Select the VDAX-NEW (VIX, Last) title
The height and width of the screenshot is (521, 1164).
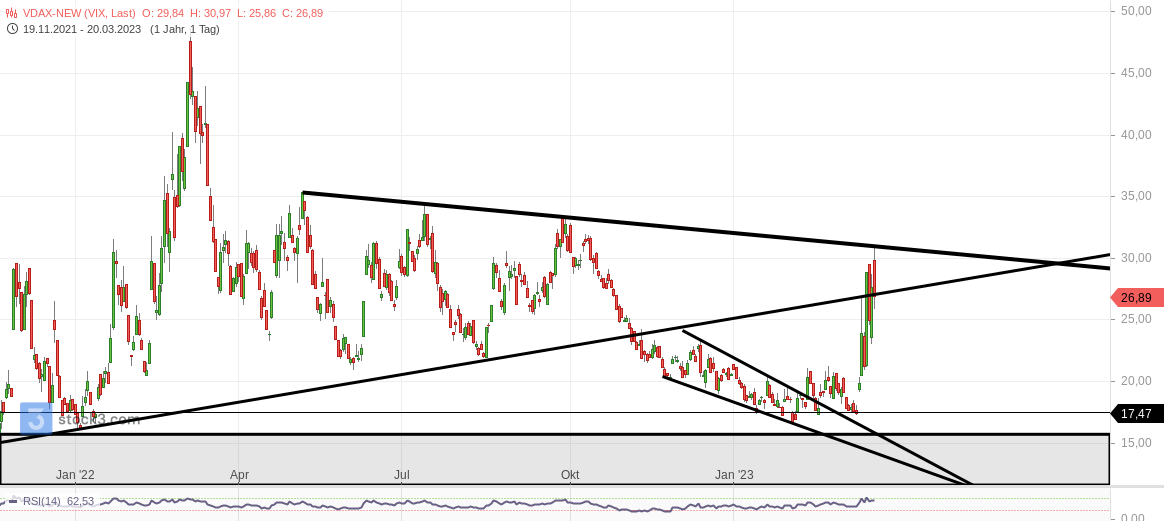pos(79,13)
